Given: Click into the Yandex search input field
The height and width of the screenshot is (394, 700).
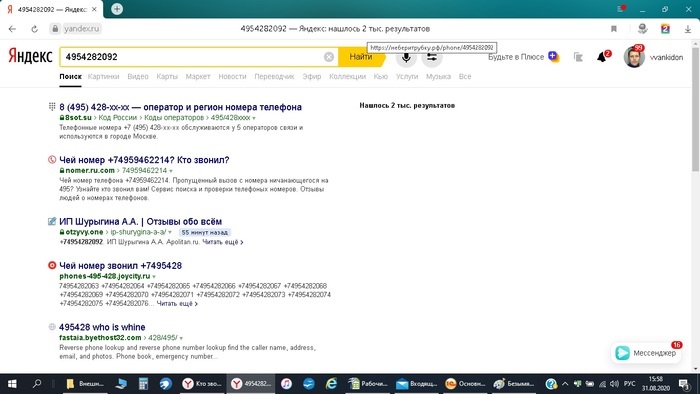Looking at the screenshot, I should point(192,57).
